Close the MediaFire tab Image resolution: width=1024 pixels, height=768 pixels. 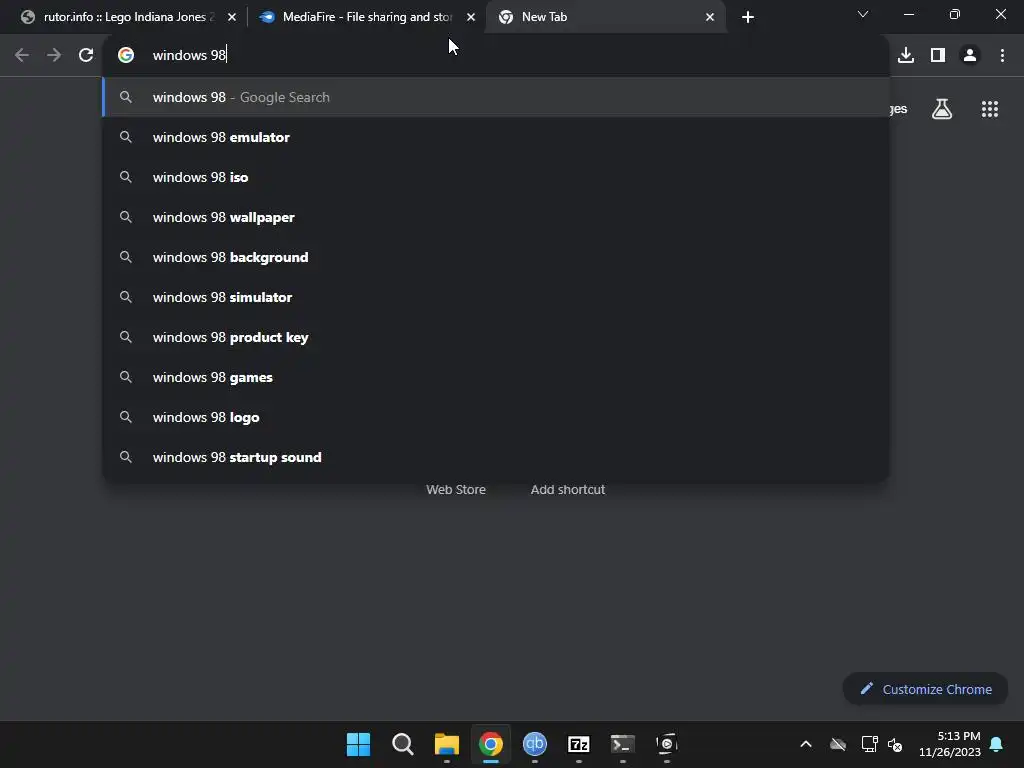tap(471, 17)
